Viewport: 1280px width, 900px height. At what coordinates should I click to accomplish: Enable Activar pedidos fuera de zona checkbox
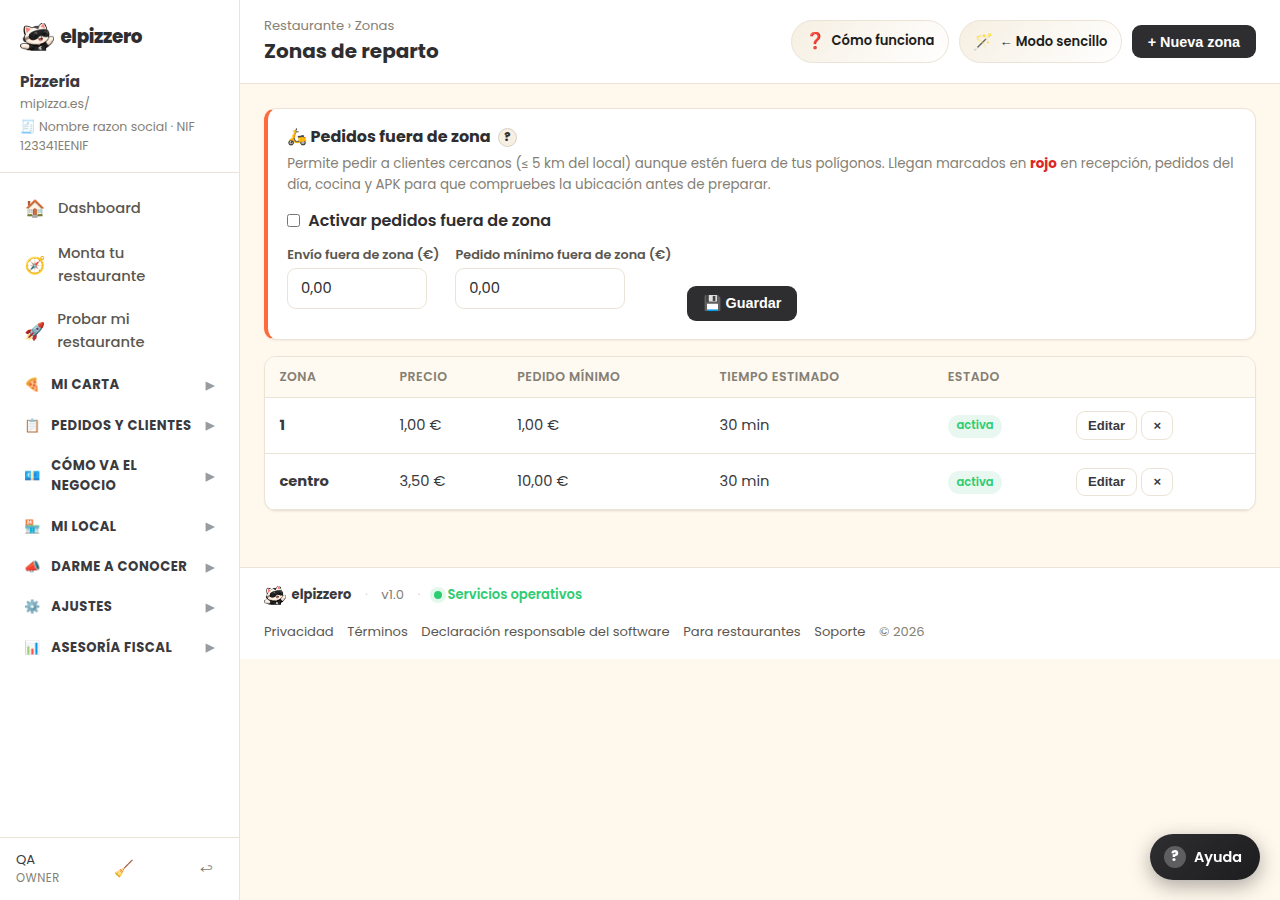[294, 221]
